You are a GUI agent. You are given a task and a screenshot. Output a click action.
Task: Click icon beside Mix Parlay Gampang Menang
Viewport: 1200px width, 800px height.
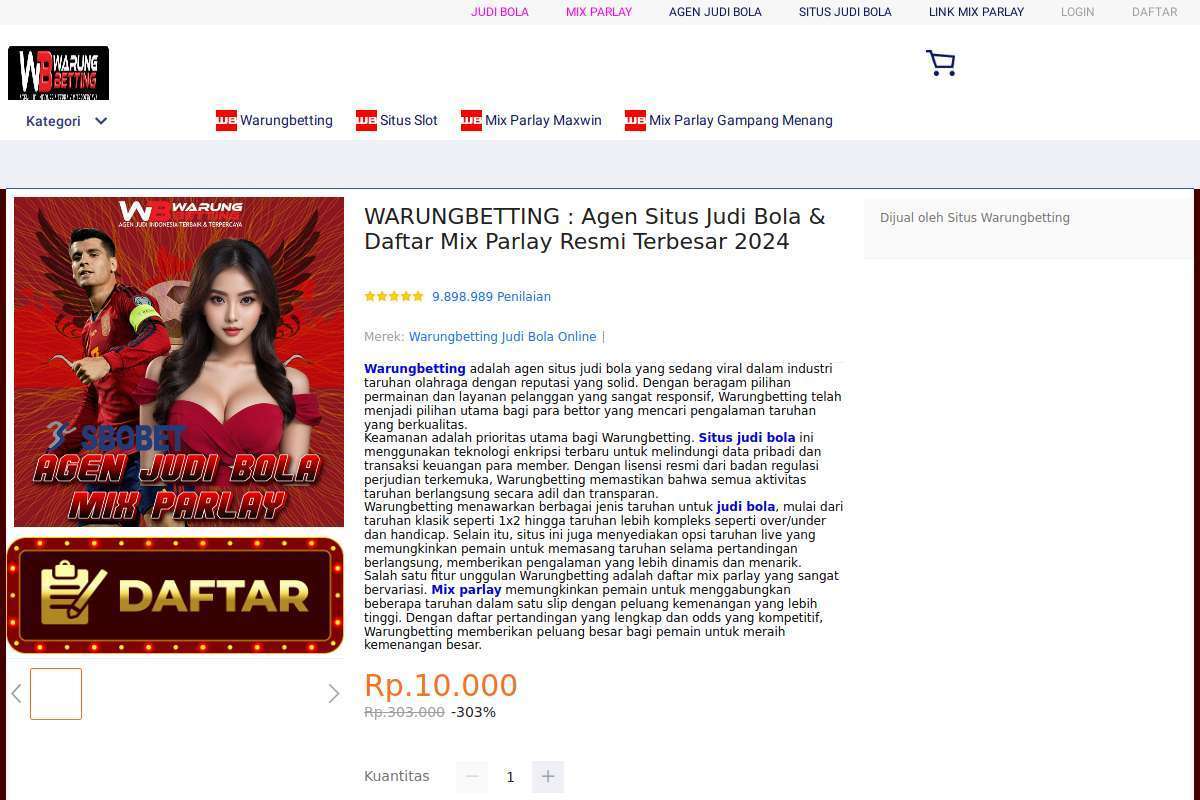click(635, 120)
